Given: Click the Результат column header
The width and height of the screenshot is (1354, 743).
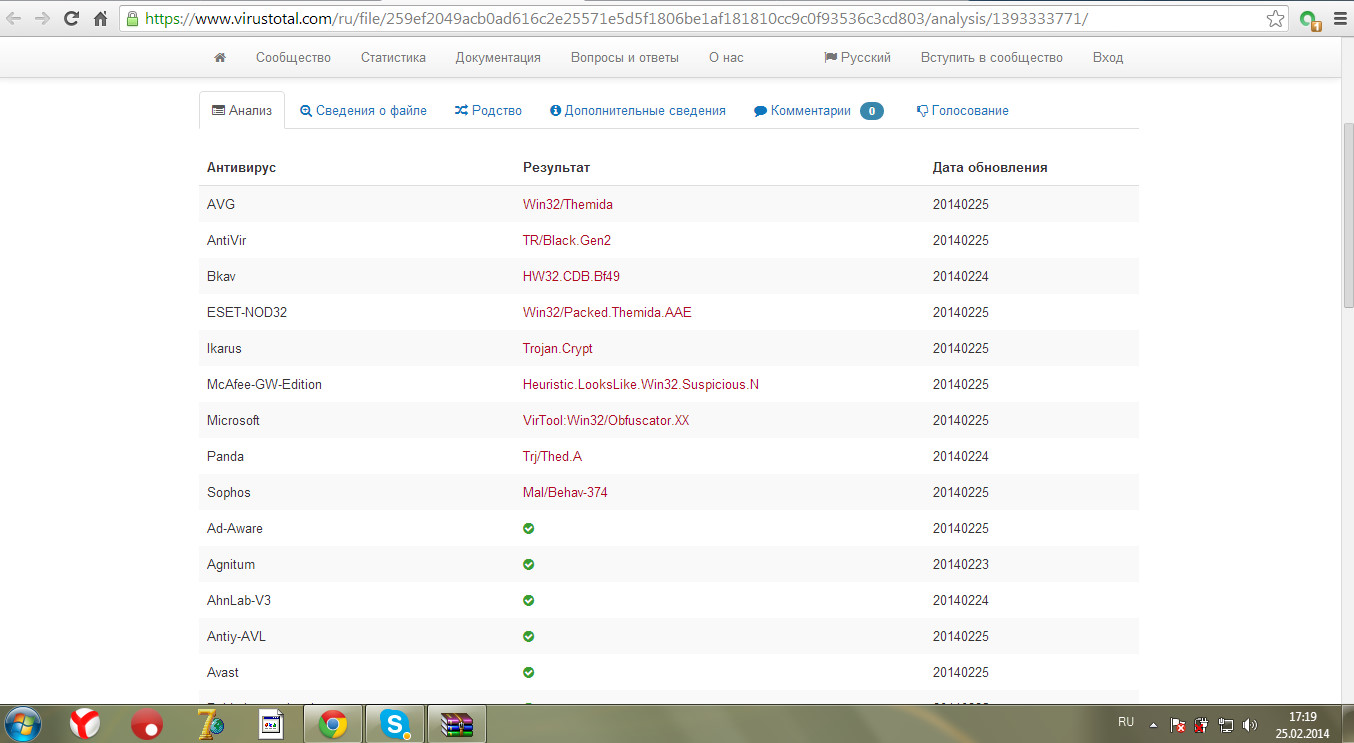Looking at the screenshot, I should [x=557, y=167].
